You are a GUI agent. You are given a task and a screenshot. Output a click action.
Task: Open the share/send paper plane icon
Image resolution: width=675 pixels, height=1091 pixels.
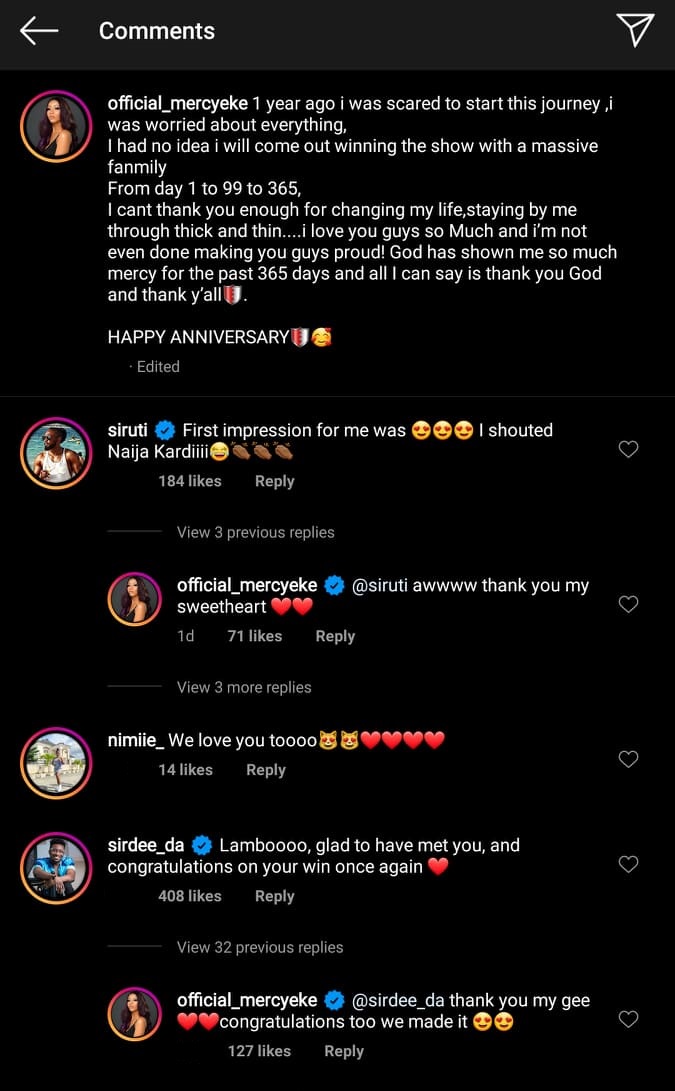pyautogui.click(x=635, y=30)
